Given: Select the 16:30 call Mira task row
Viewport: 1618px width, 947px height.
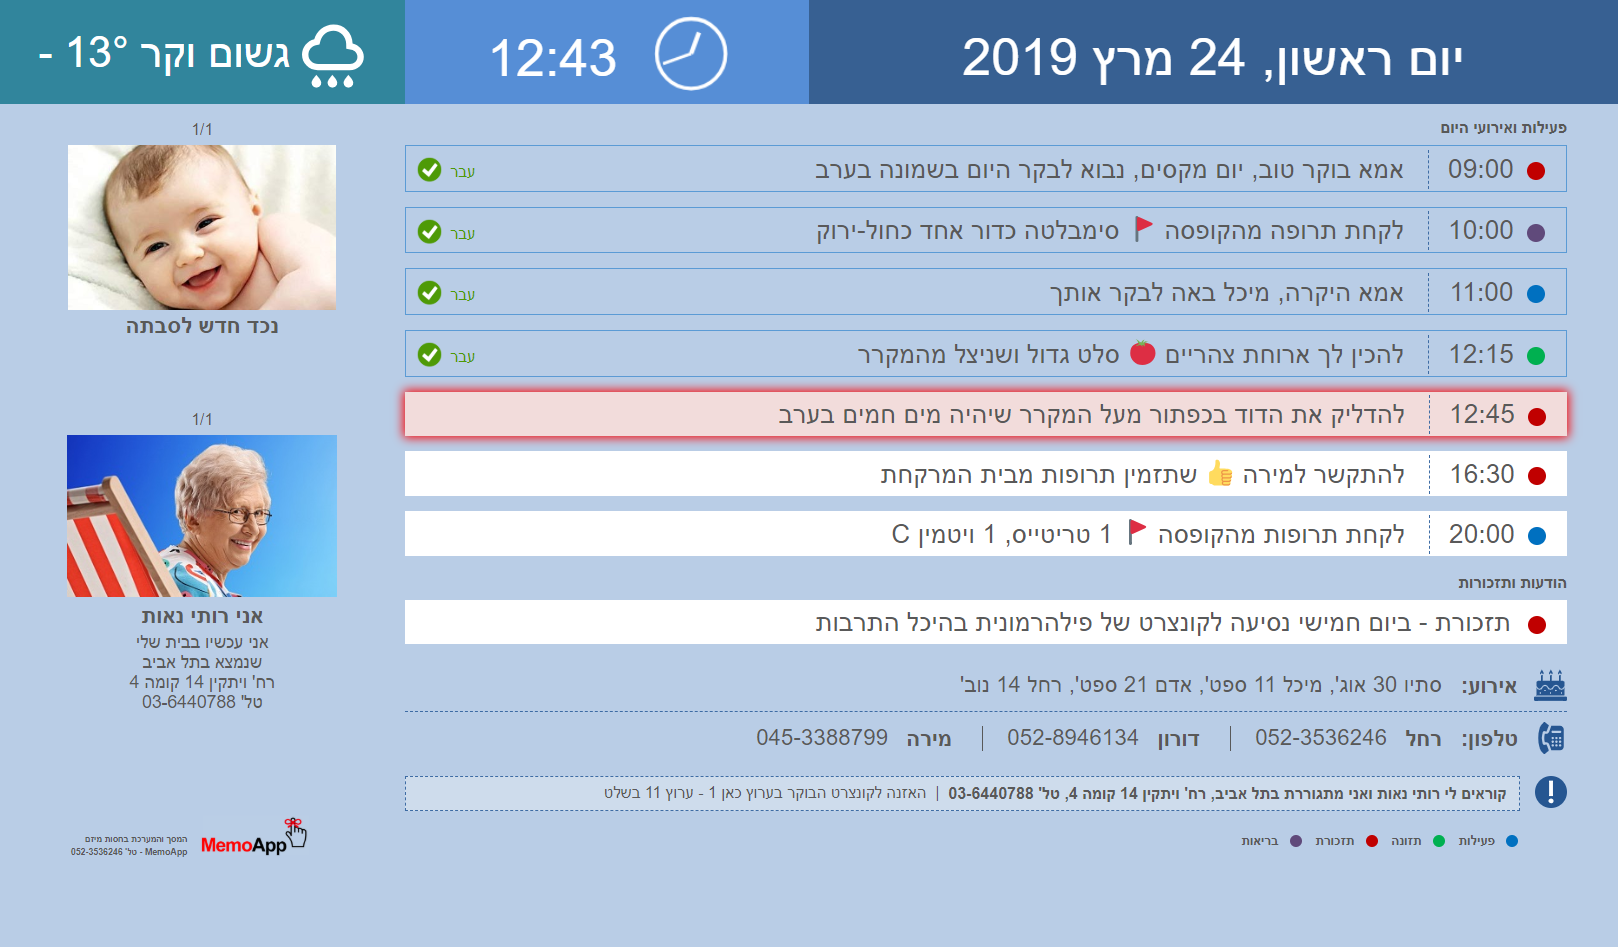Looking at the screenshot, I should [x=985, y=474].
